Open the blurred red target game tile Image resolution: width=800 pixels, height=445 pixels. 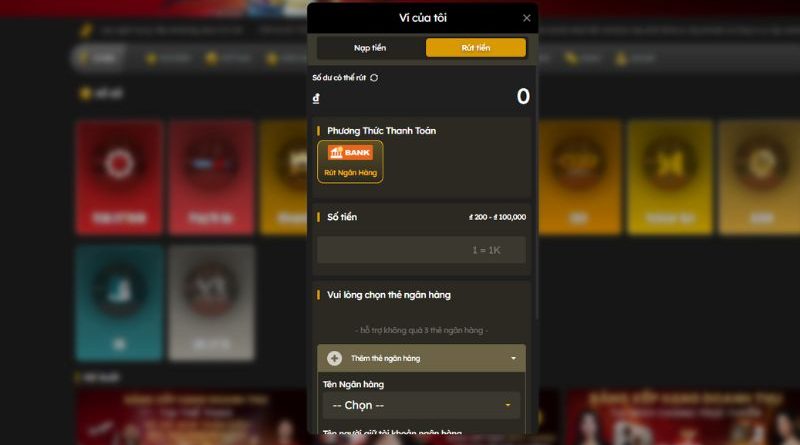pos(119,177)
